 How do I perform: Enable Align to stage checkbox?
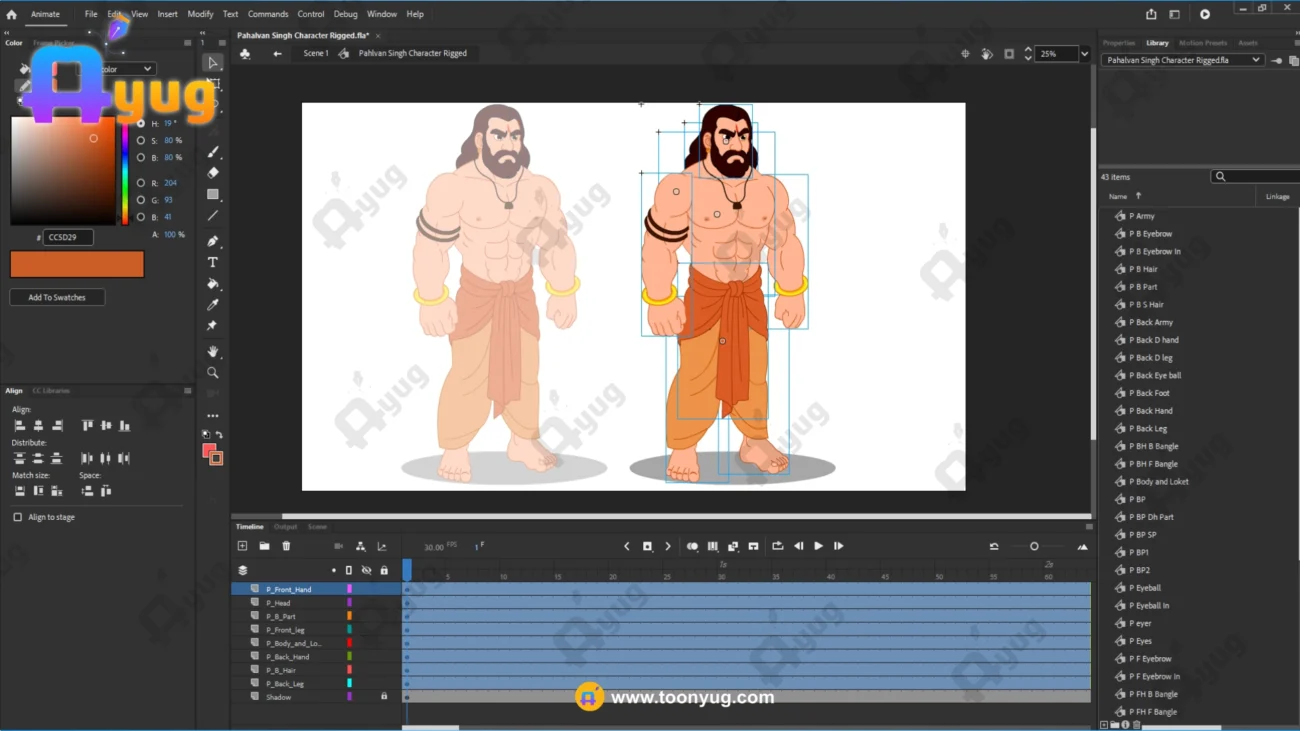(x=18, y=517)
